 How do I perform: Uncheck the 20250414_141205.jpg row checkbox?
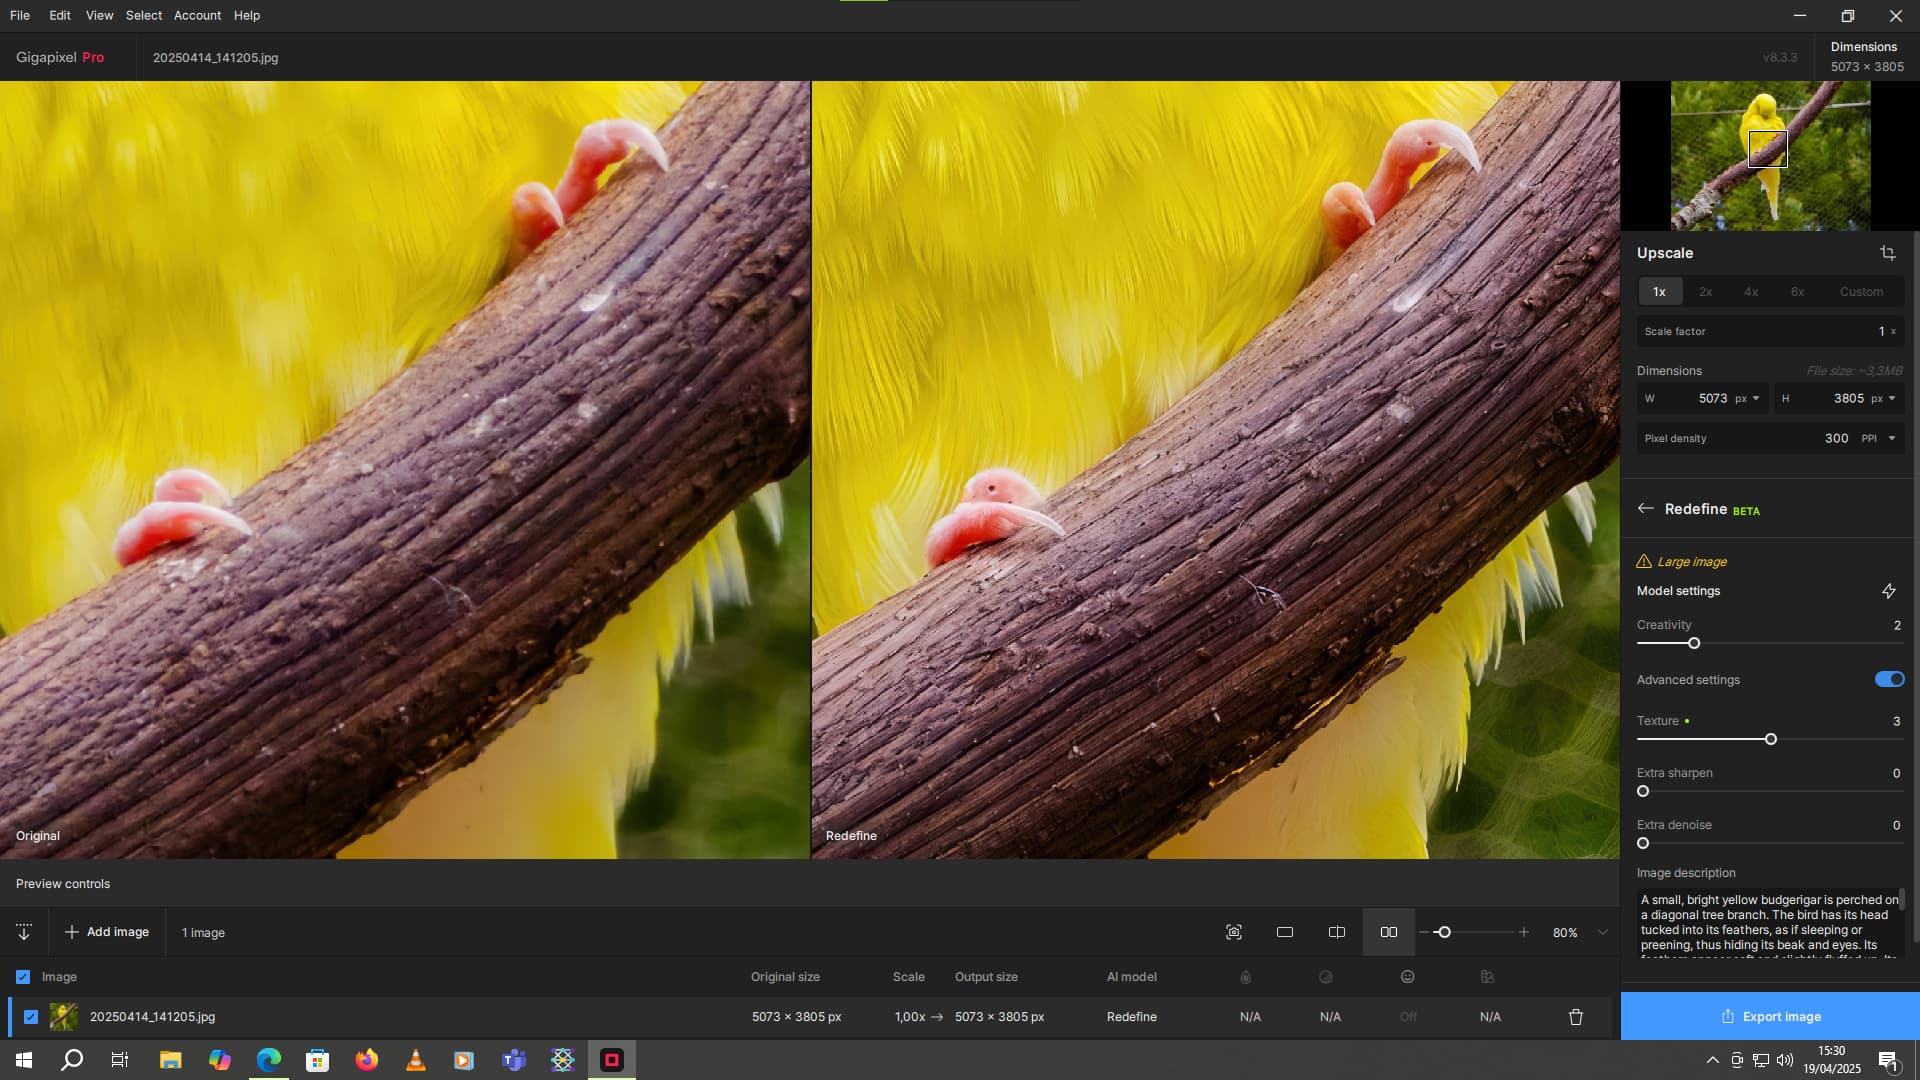click(31, 1017)
